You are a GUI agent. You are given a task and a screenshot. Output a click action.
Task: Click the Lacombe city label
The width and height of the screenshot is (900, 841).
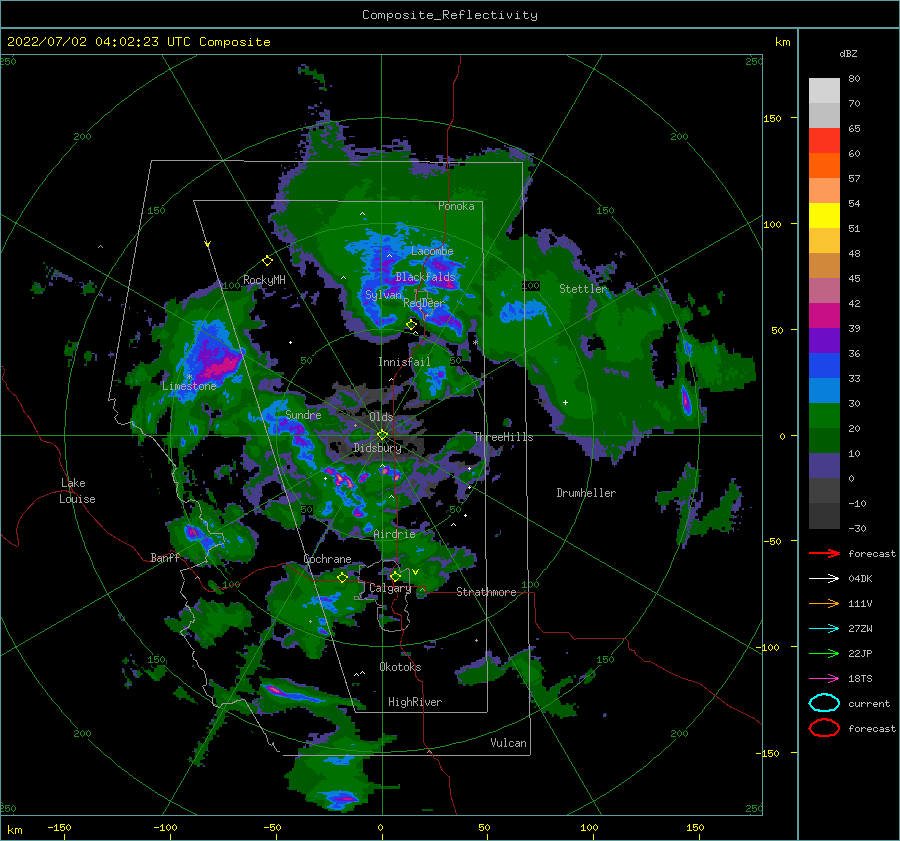pos(432,251)
